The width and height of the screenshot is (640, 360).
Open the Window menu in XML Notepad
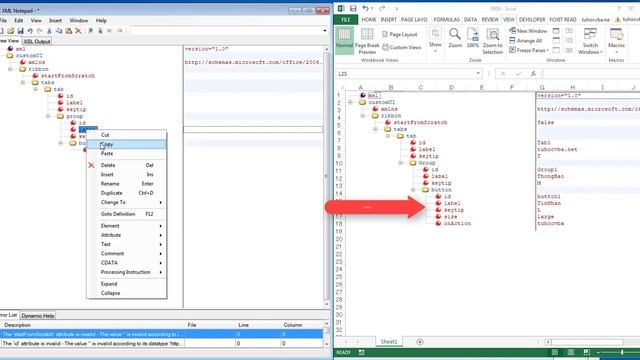point(78,20)
